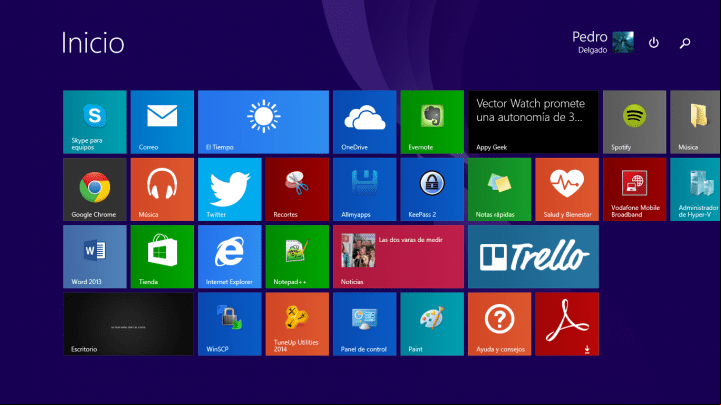Open the Correo mail tile
The height and width of the screenshot is (405, 721).
pyautogui.click(x=162, y=122)
